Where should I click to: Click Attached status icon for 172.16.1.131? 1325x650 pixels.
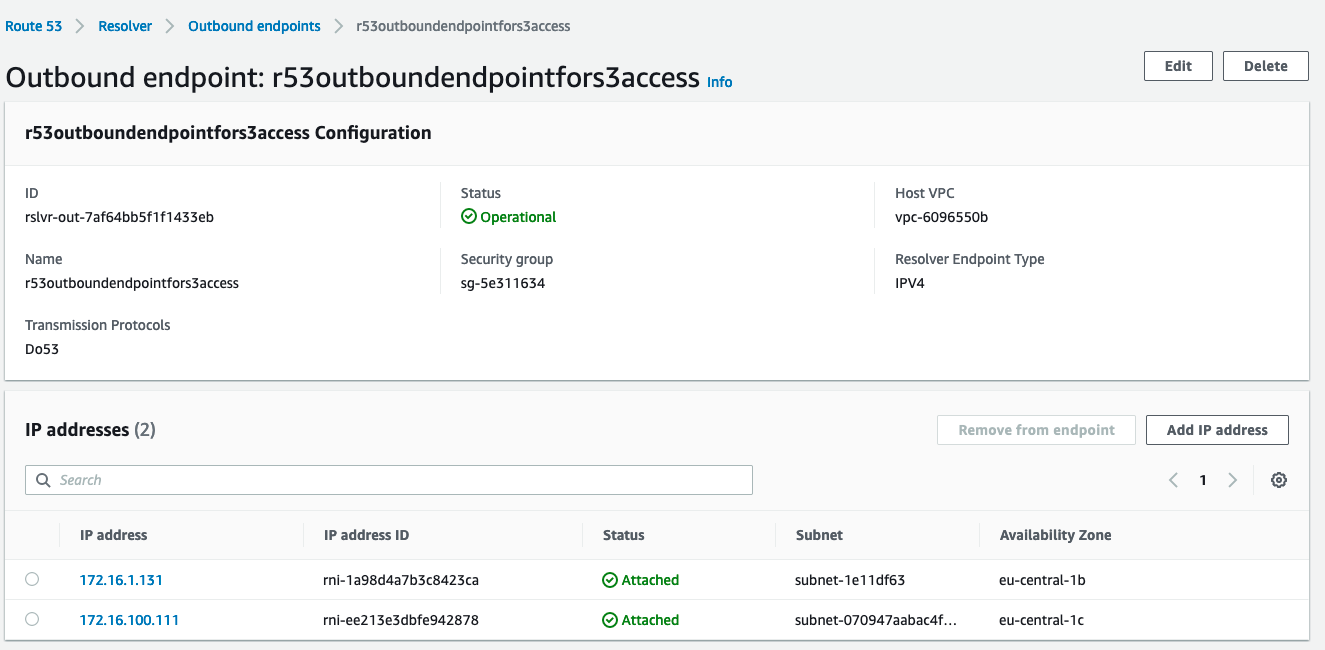[x=609, y=580]
